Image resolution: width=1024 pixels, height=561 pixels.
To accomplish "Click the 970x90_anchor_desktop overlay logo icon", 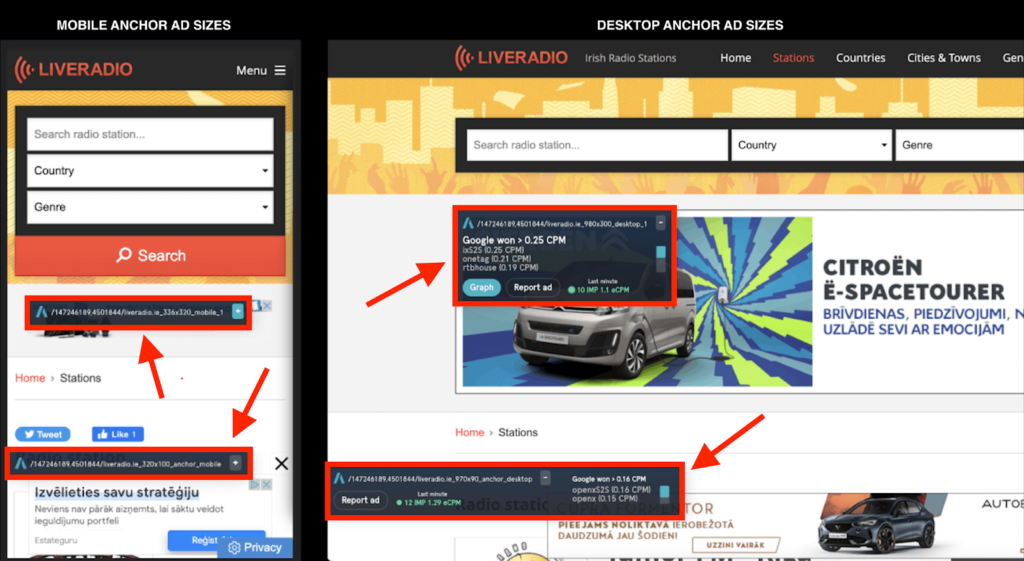I will click(339, 479).
